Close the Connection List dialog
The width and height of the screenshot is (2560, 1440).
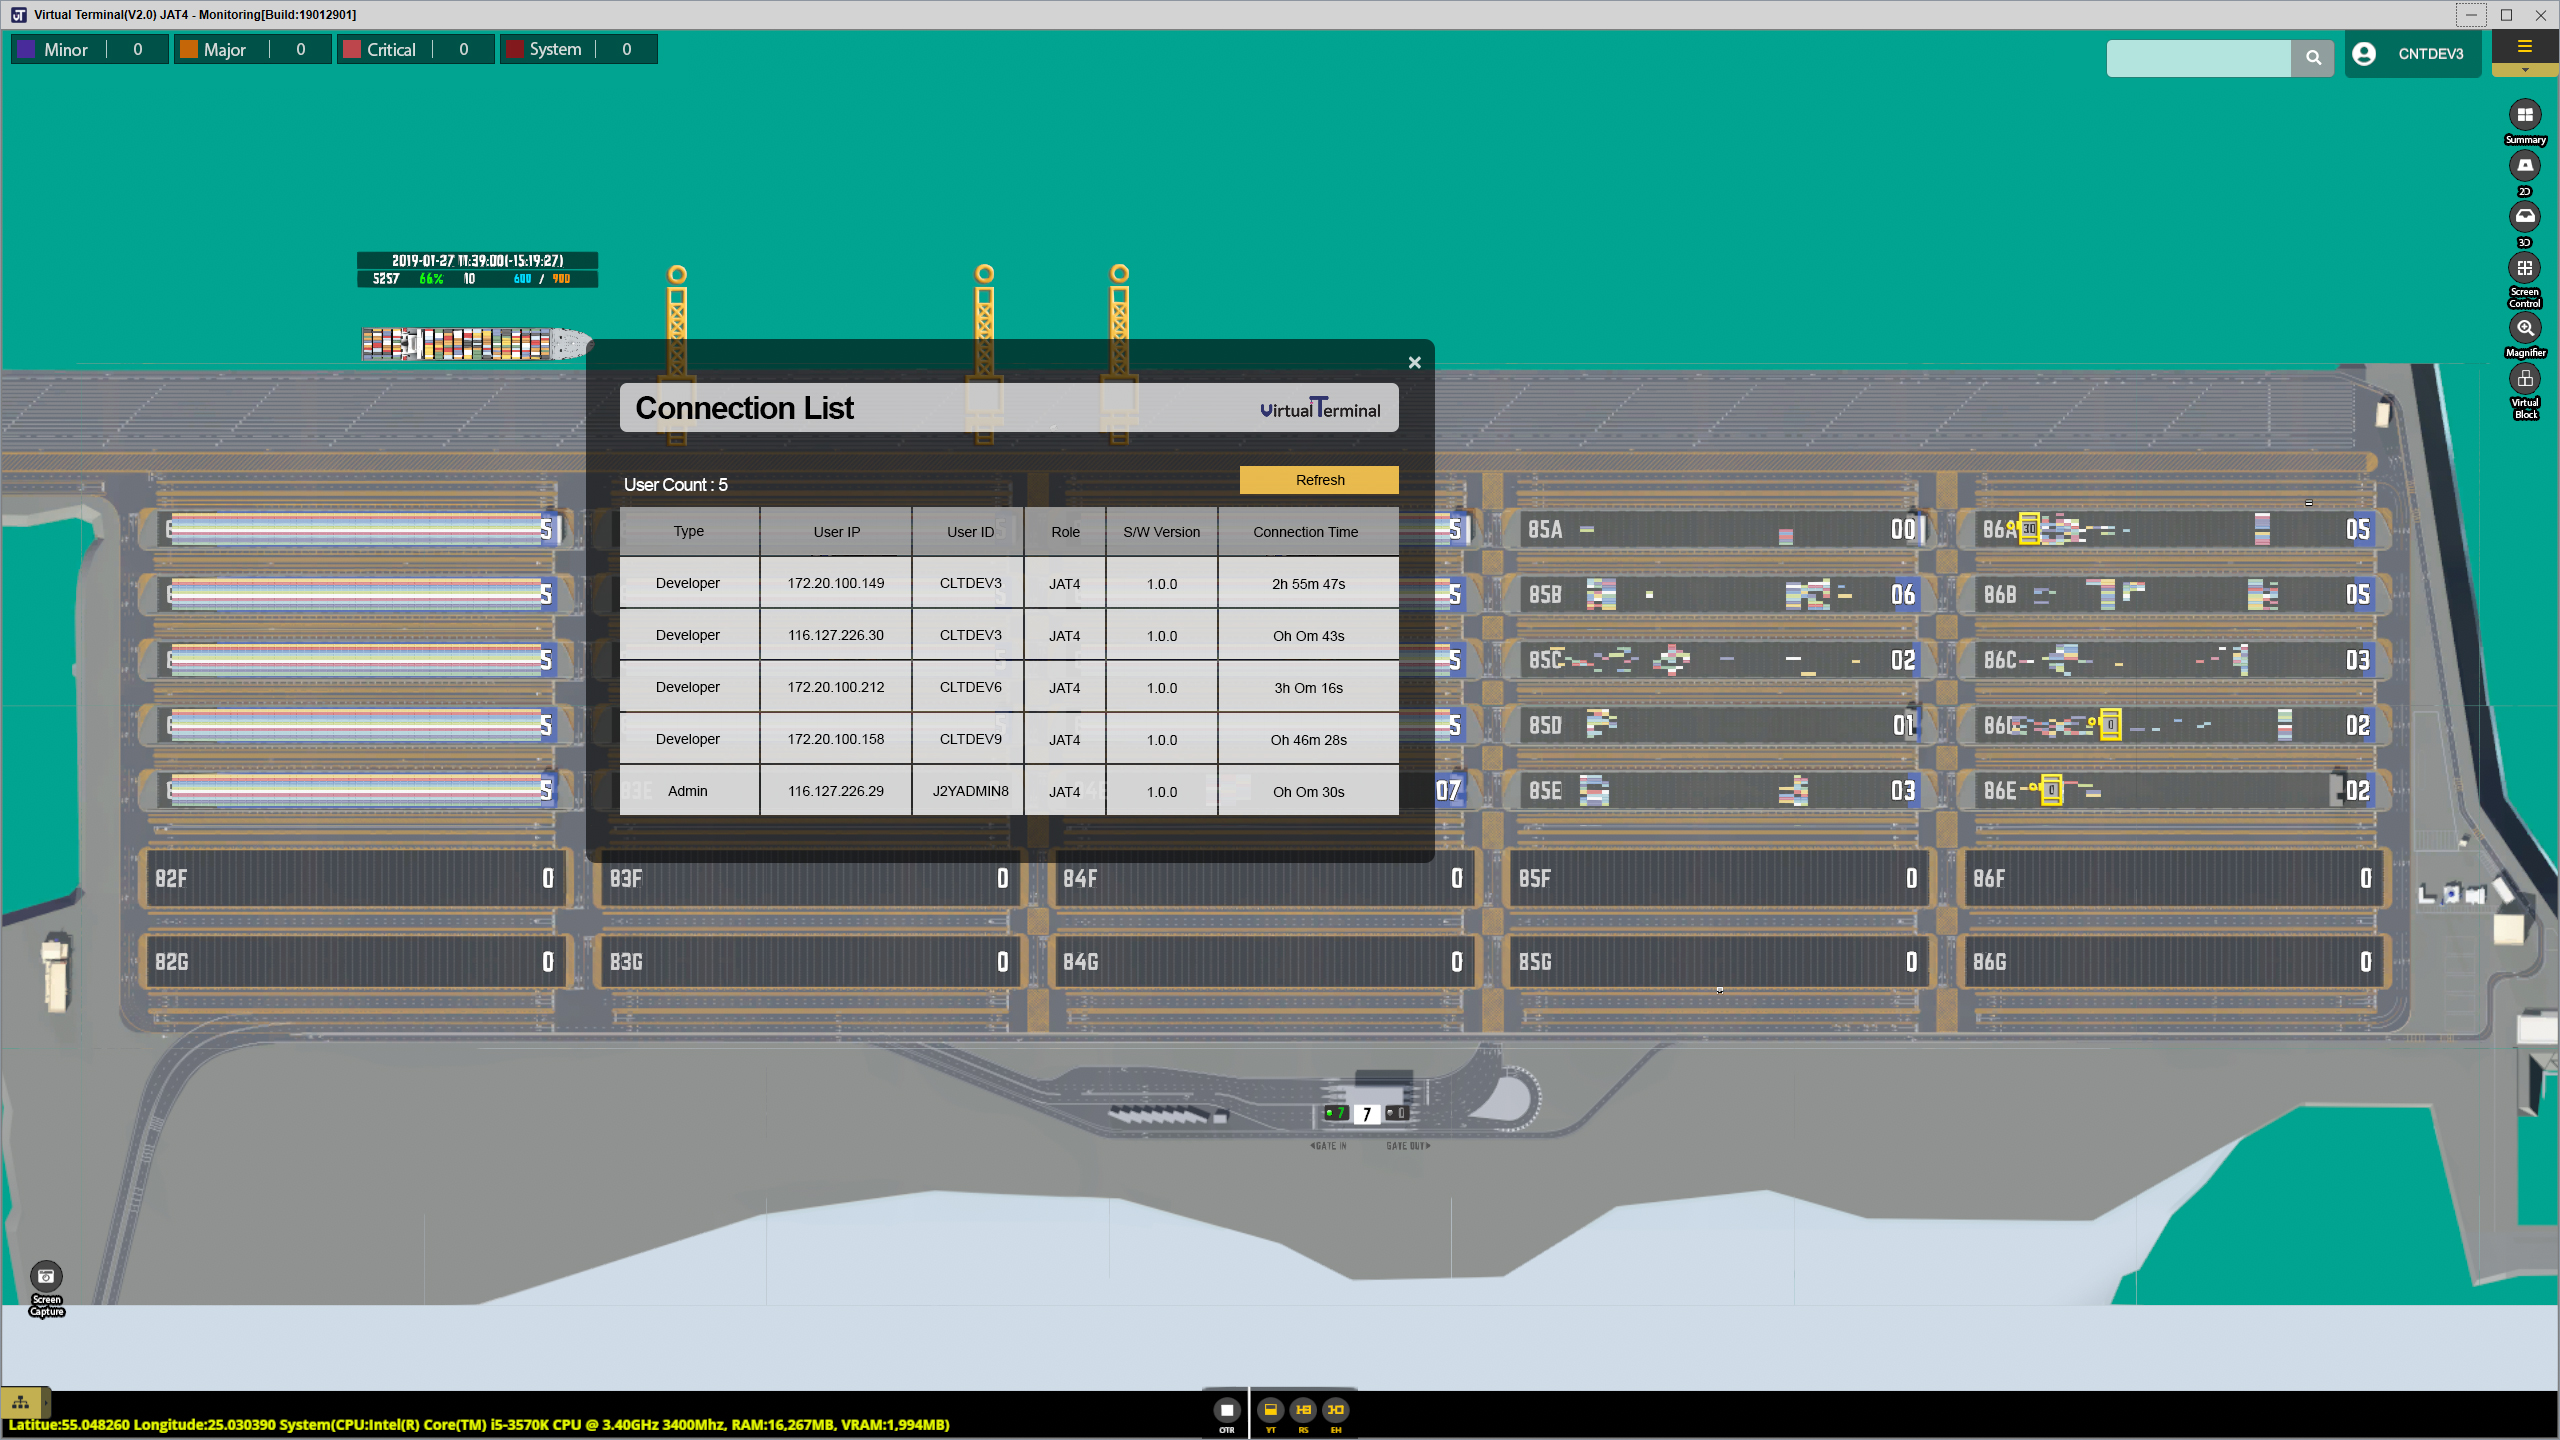(x=1414, y=363)
